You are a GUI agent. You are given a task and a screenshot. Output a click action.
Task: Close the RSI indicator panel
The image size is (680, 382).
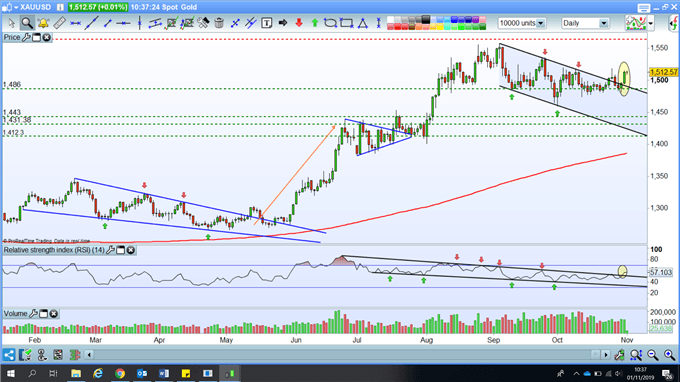[x=131, y=250]
